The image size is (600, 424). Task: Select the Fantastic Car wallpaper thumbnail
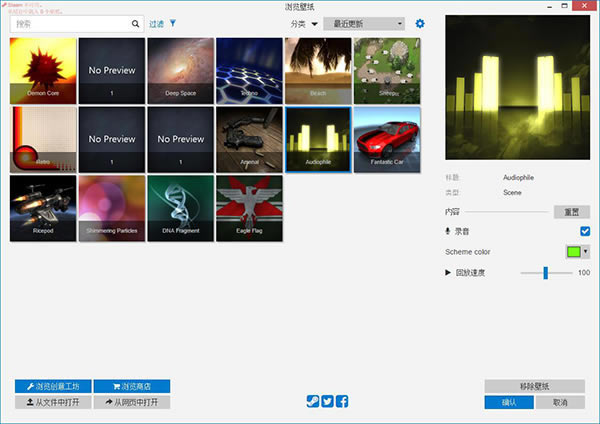click(387, 140)
